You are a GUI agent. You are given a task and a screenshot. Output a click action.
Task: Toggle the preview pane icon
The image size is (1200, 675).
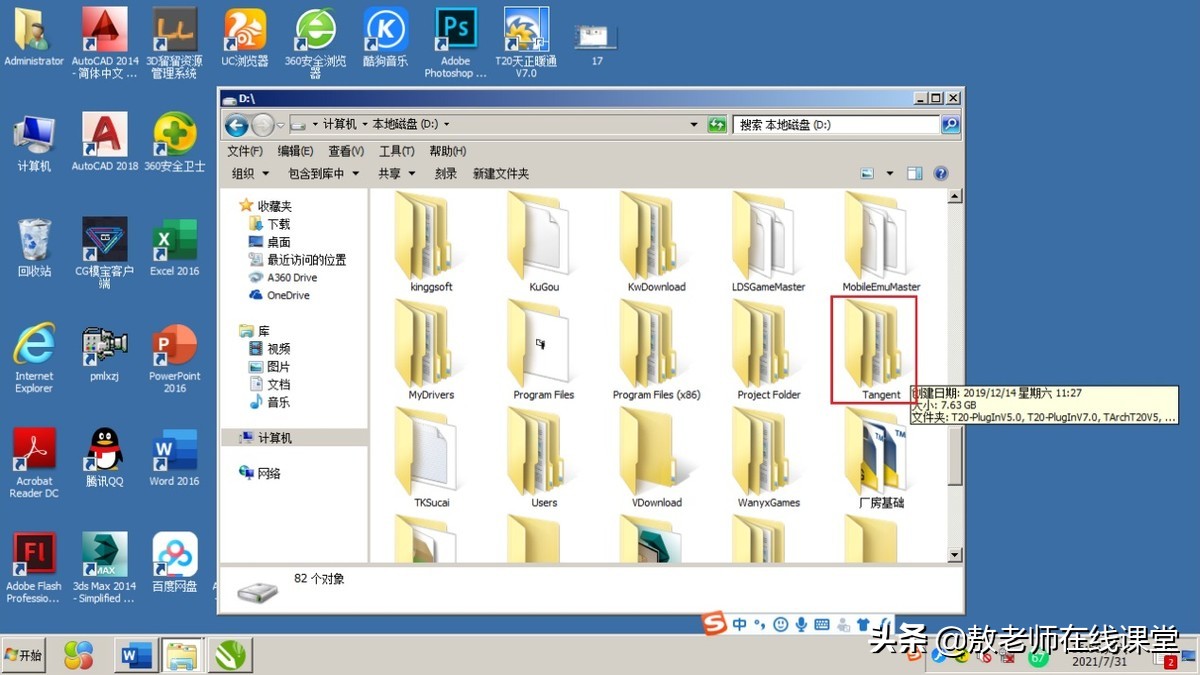[913, 172]
